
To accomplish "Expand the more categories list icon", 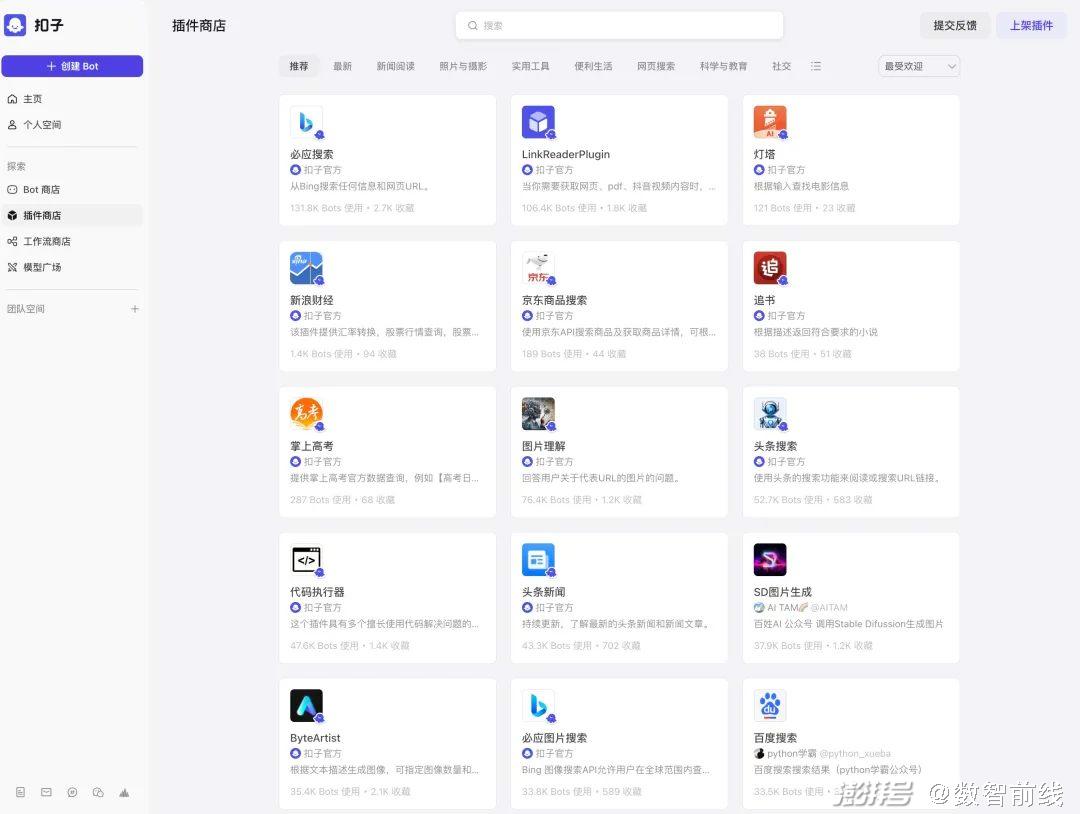I will click(816, 66).
